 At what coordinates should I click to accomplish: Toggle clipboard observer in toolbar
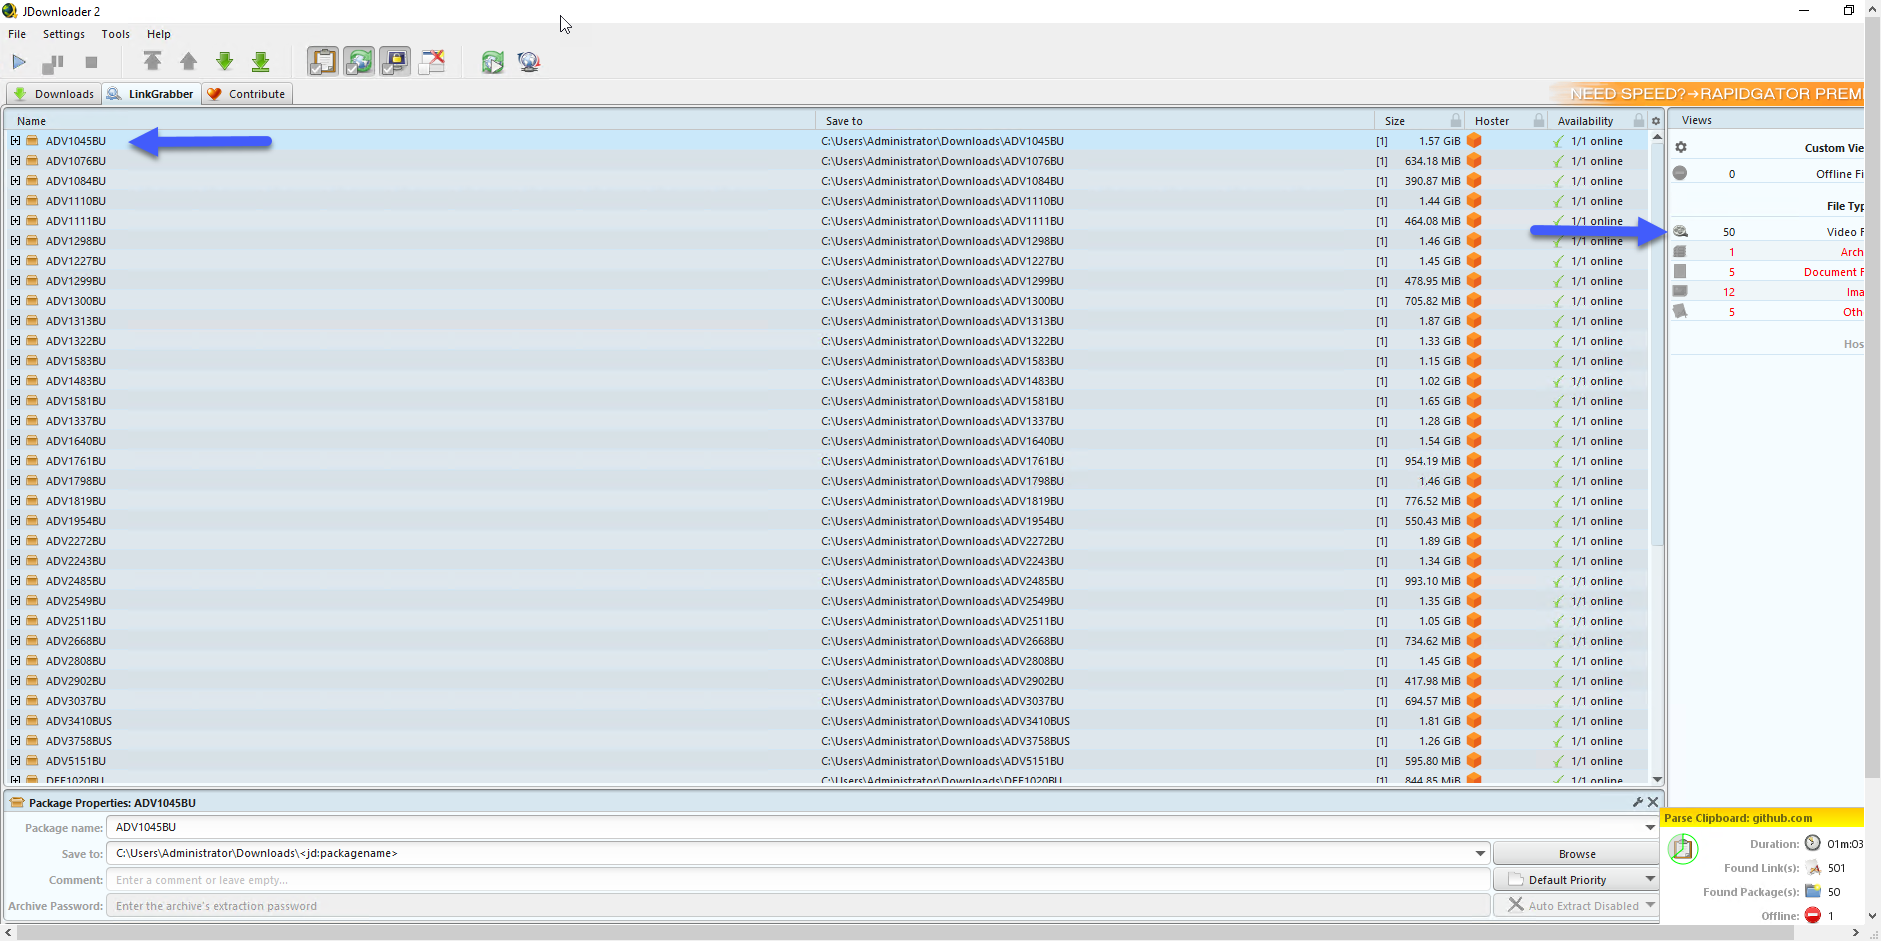pos(323,62)
